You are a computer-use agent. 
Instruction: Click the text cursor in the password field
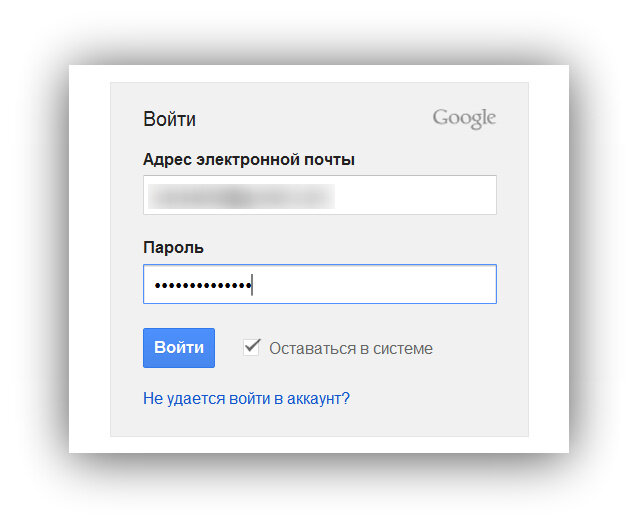coord(252,285)
